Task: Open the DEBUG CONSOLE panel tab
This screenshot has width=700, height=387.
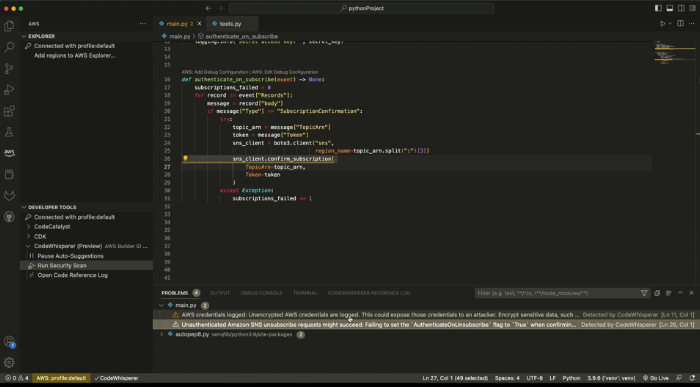Action: 261,293
